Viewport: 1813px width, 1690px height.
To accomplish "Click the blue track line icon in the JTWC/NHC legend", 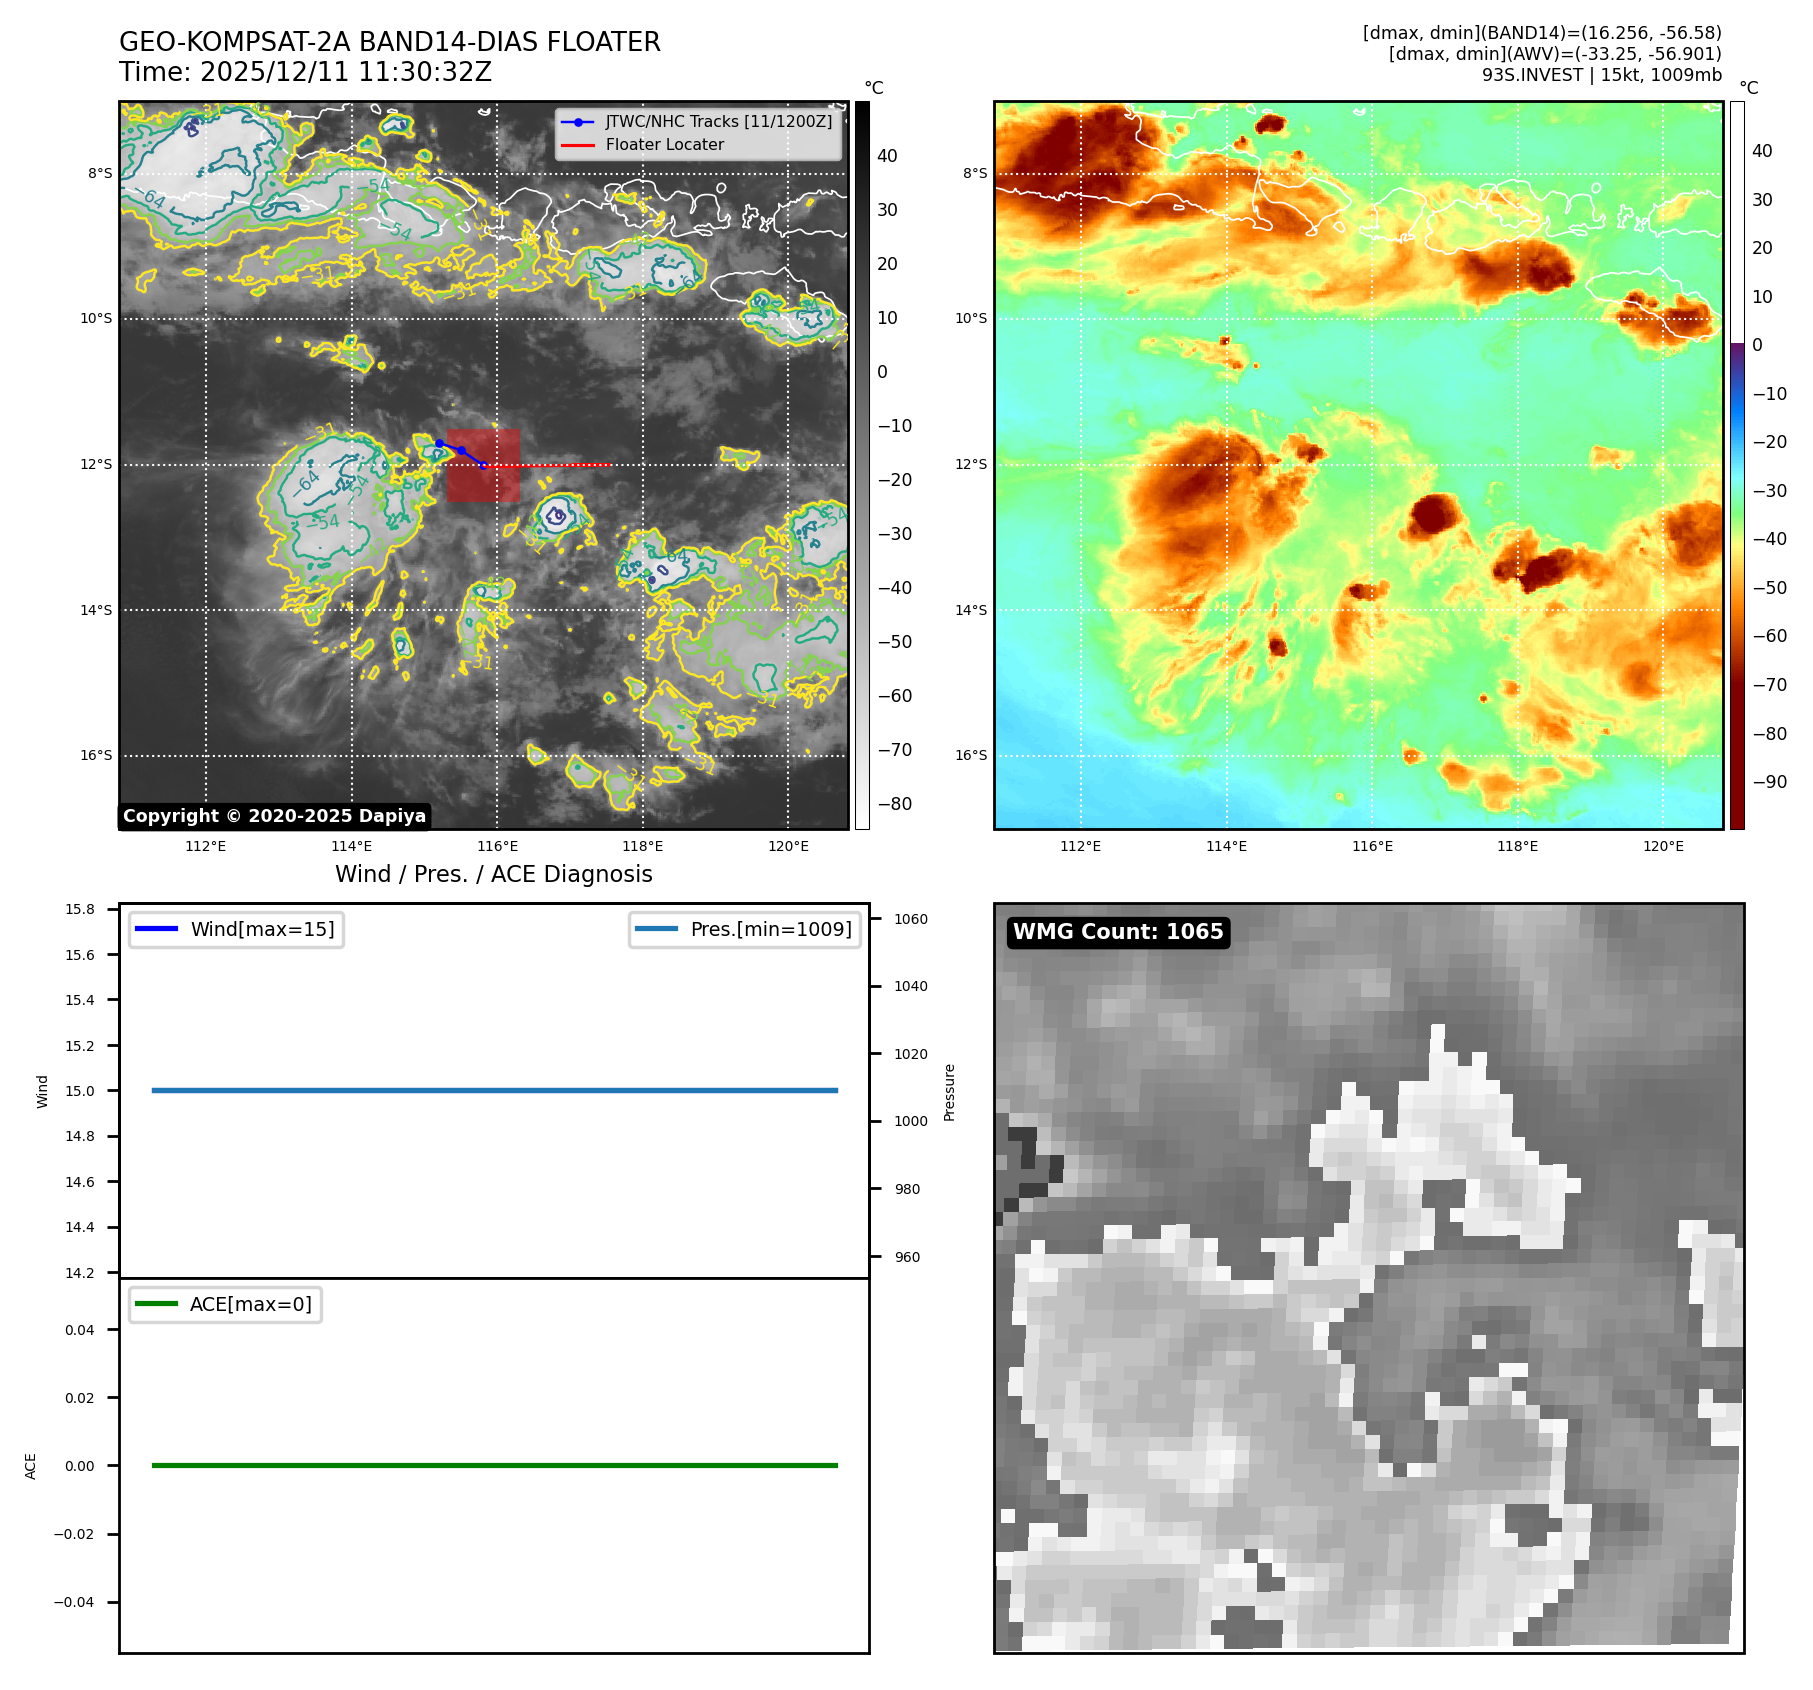I will pyautogui.click(x=577, y=122).
